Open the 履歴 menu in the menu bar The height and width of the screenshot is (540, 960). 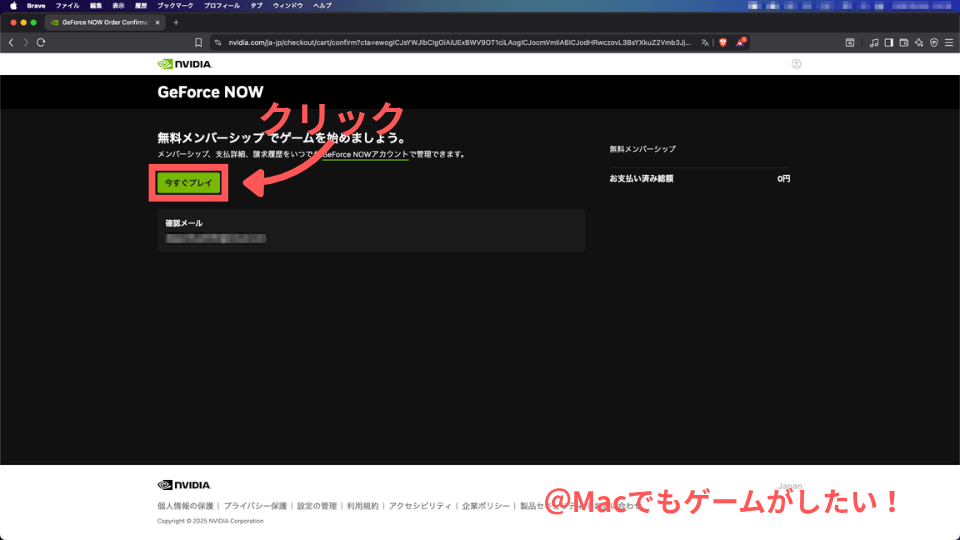141,6
